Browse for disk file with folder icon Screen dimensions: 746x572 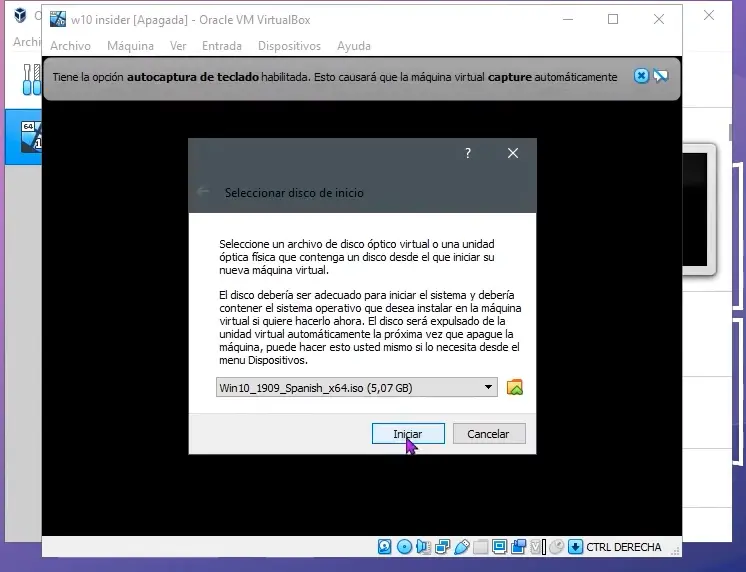(515, 387)
